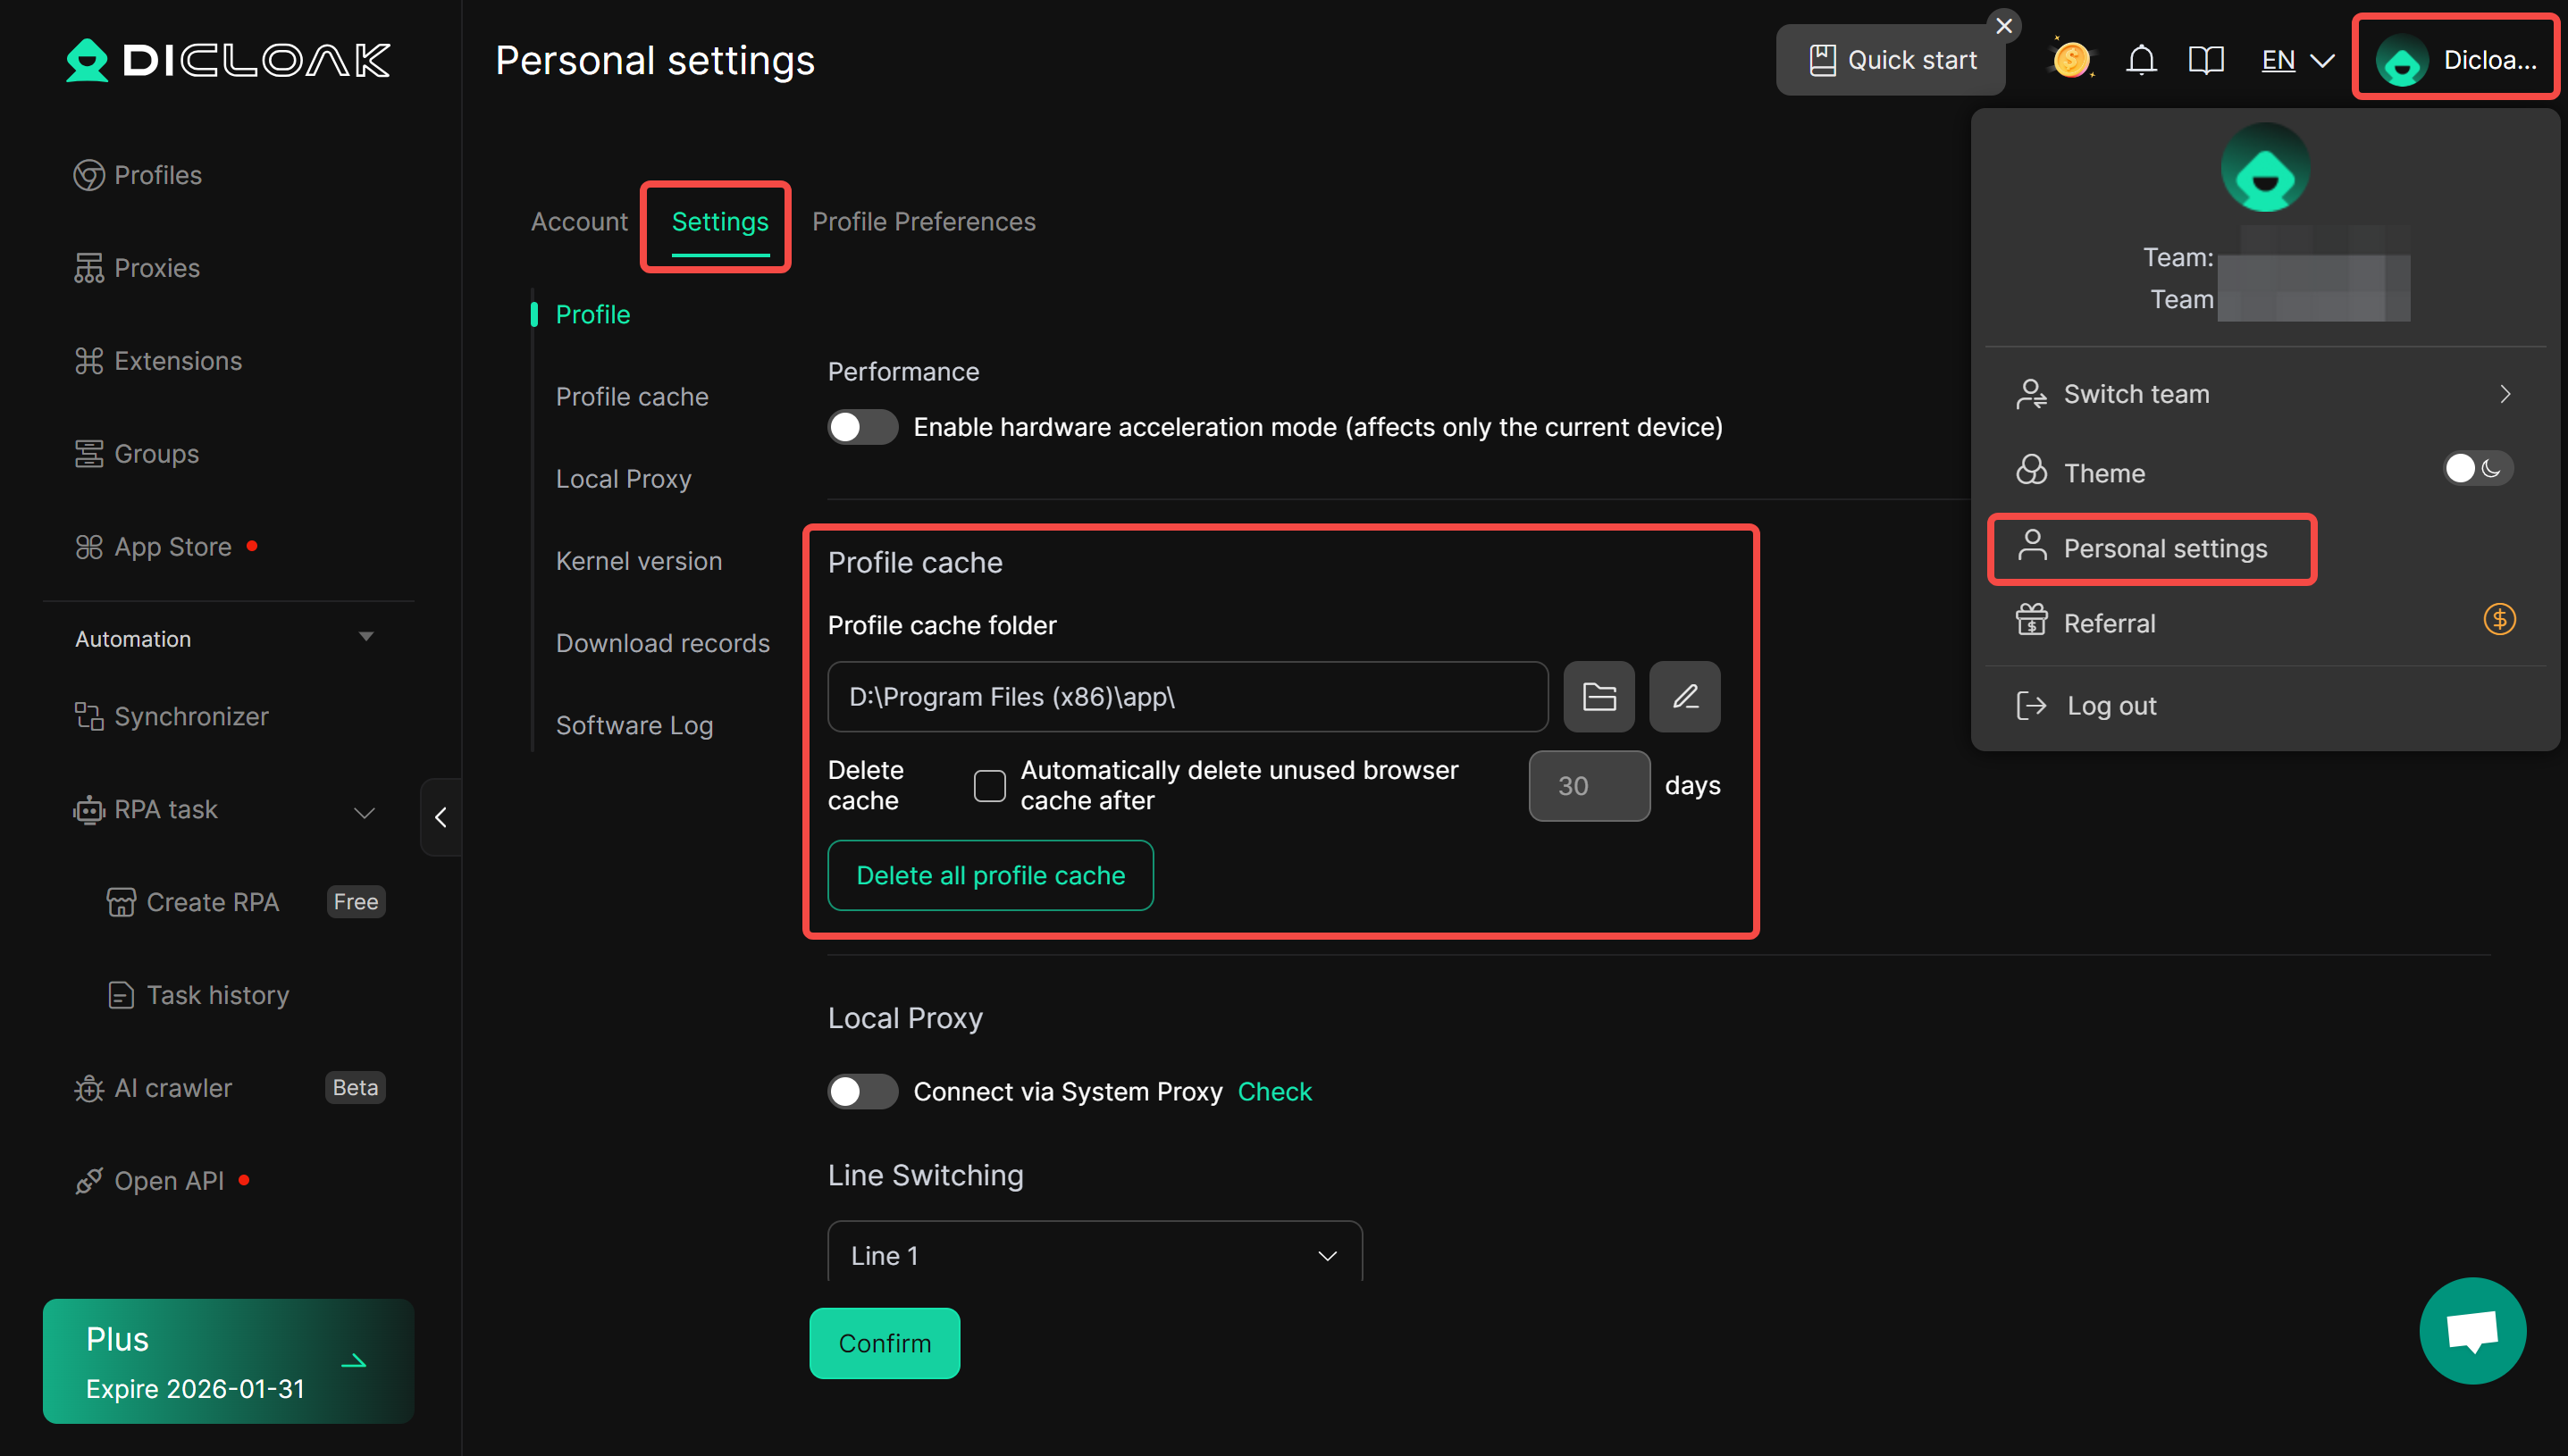Open the Open API section

150,1181
